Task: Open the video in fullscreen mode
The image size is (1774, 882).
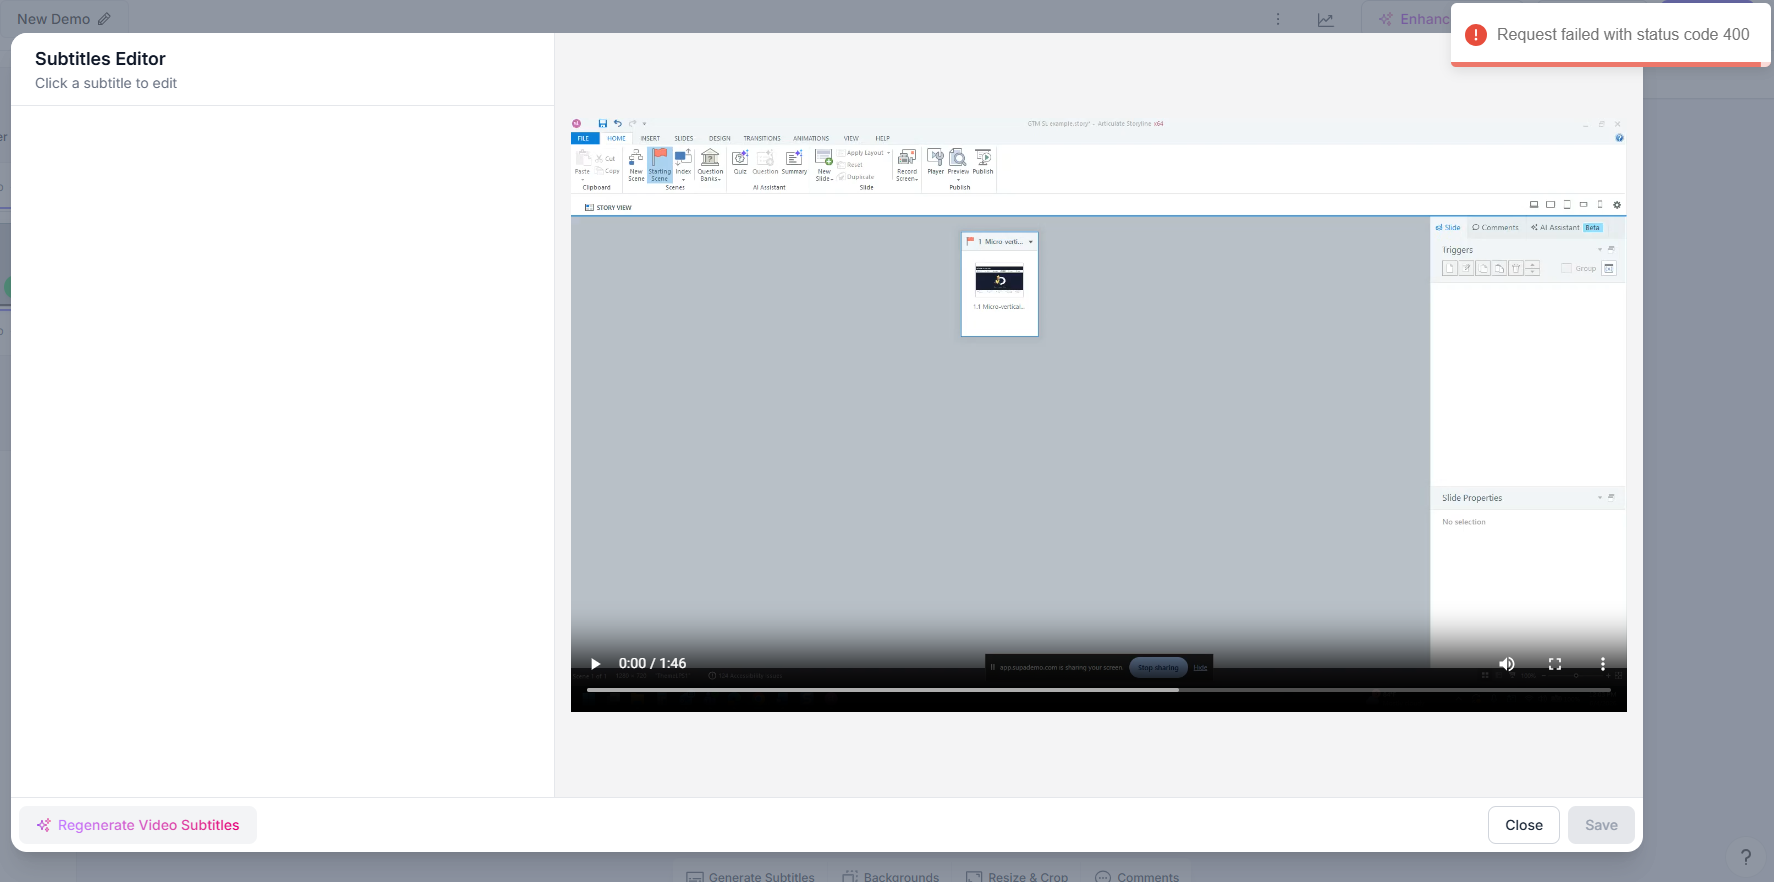Action: [1555, 664]
